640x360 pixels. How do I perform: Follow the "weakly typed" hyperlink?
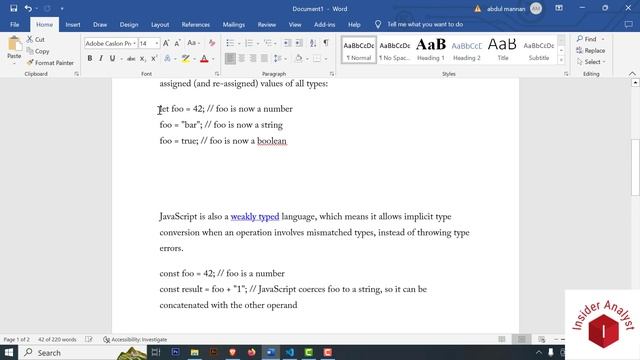[x=255, y=217]
